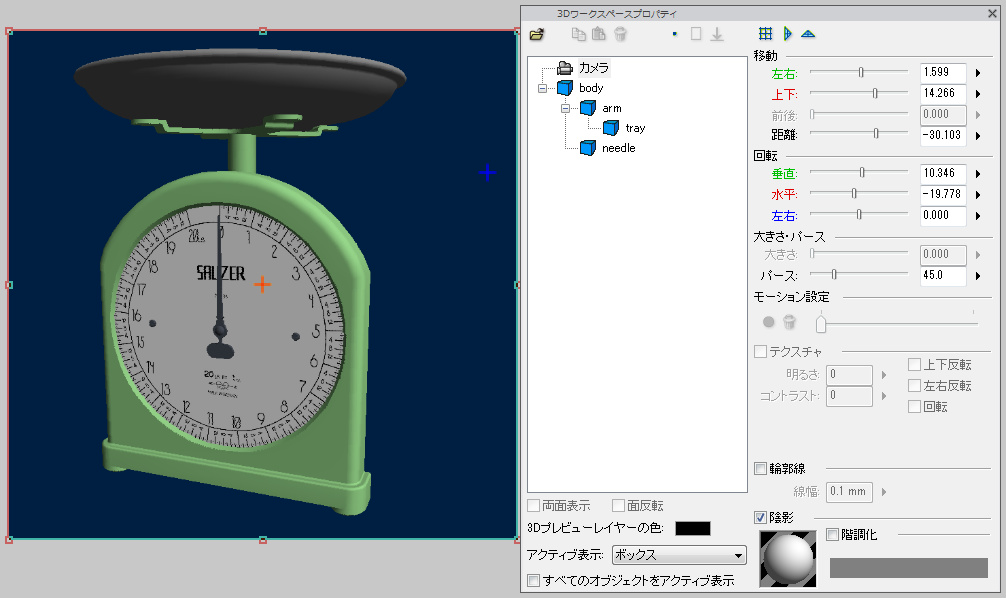Click the 3Dプレビューレイヤーの色 black color swatch
The image size is (1006, 598).
tap(692, 528)
